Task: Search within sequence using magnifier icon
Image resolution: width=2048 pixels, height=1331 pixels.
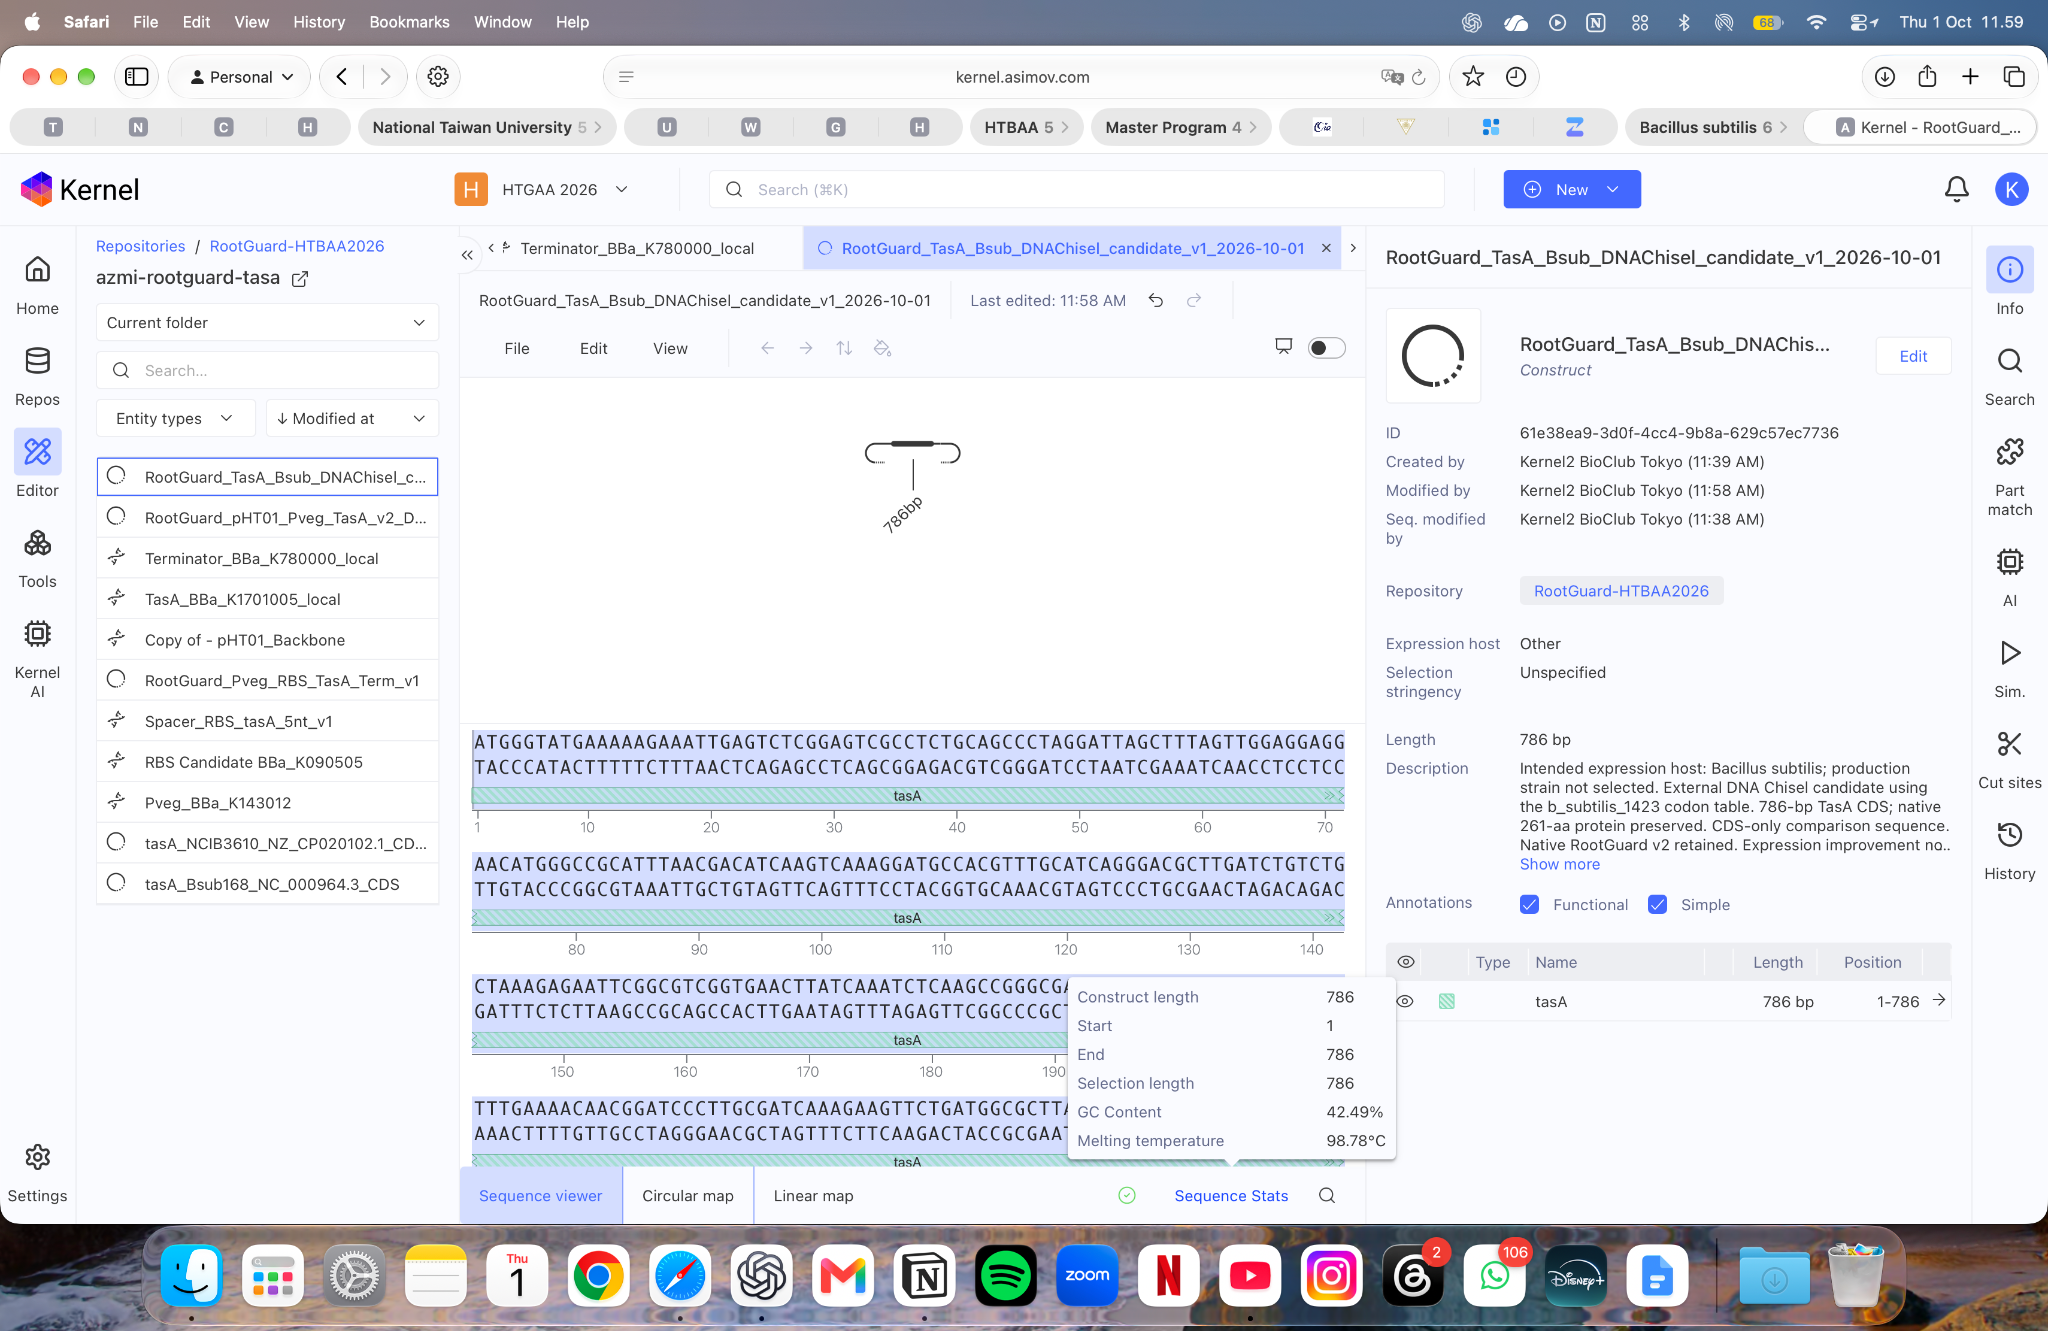Action: tap(1327, 1195)
